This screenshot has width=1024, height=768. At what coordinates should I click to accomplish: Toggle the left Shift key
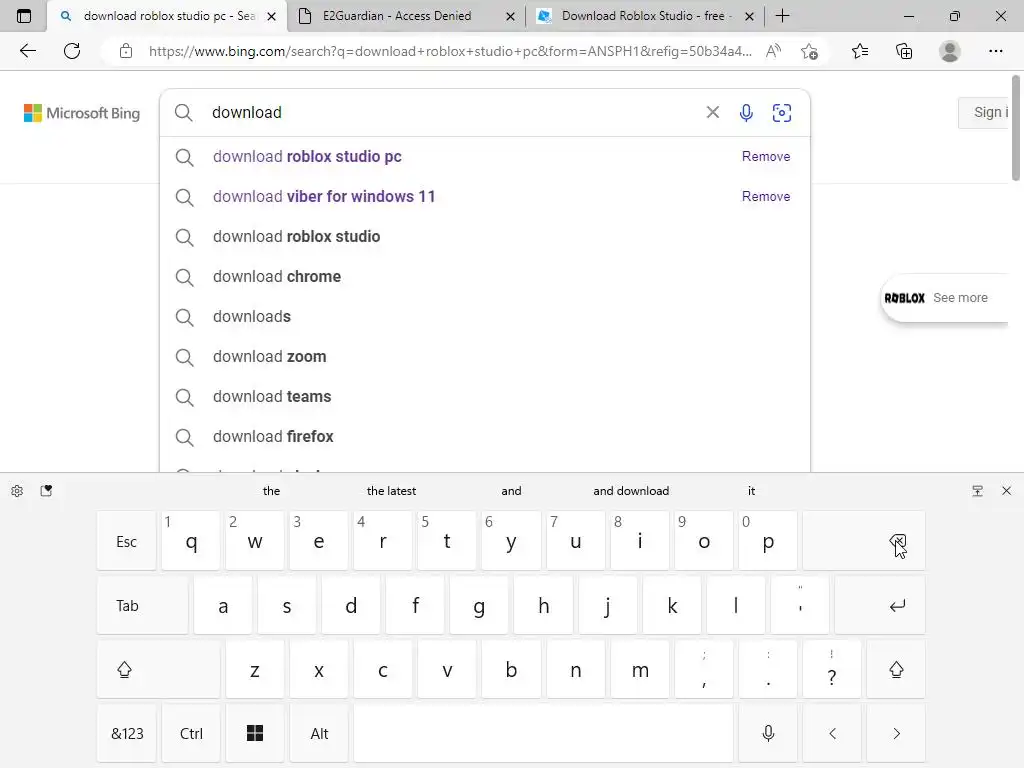pos(157,669)
